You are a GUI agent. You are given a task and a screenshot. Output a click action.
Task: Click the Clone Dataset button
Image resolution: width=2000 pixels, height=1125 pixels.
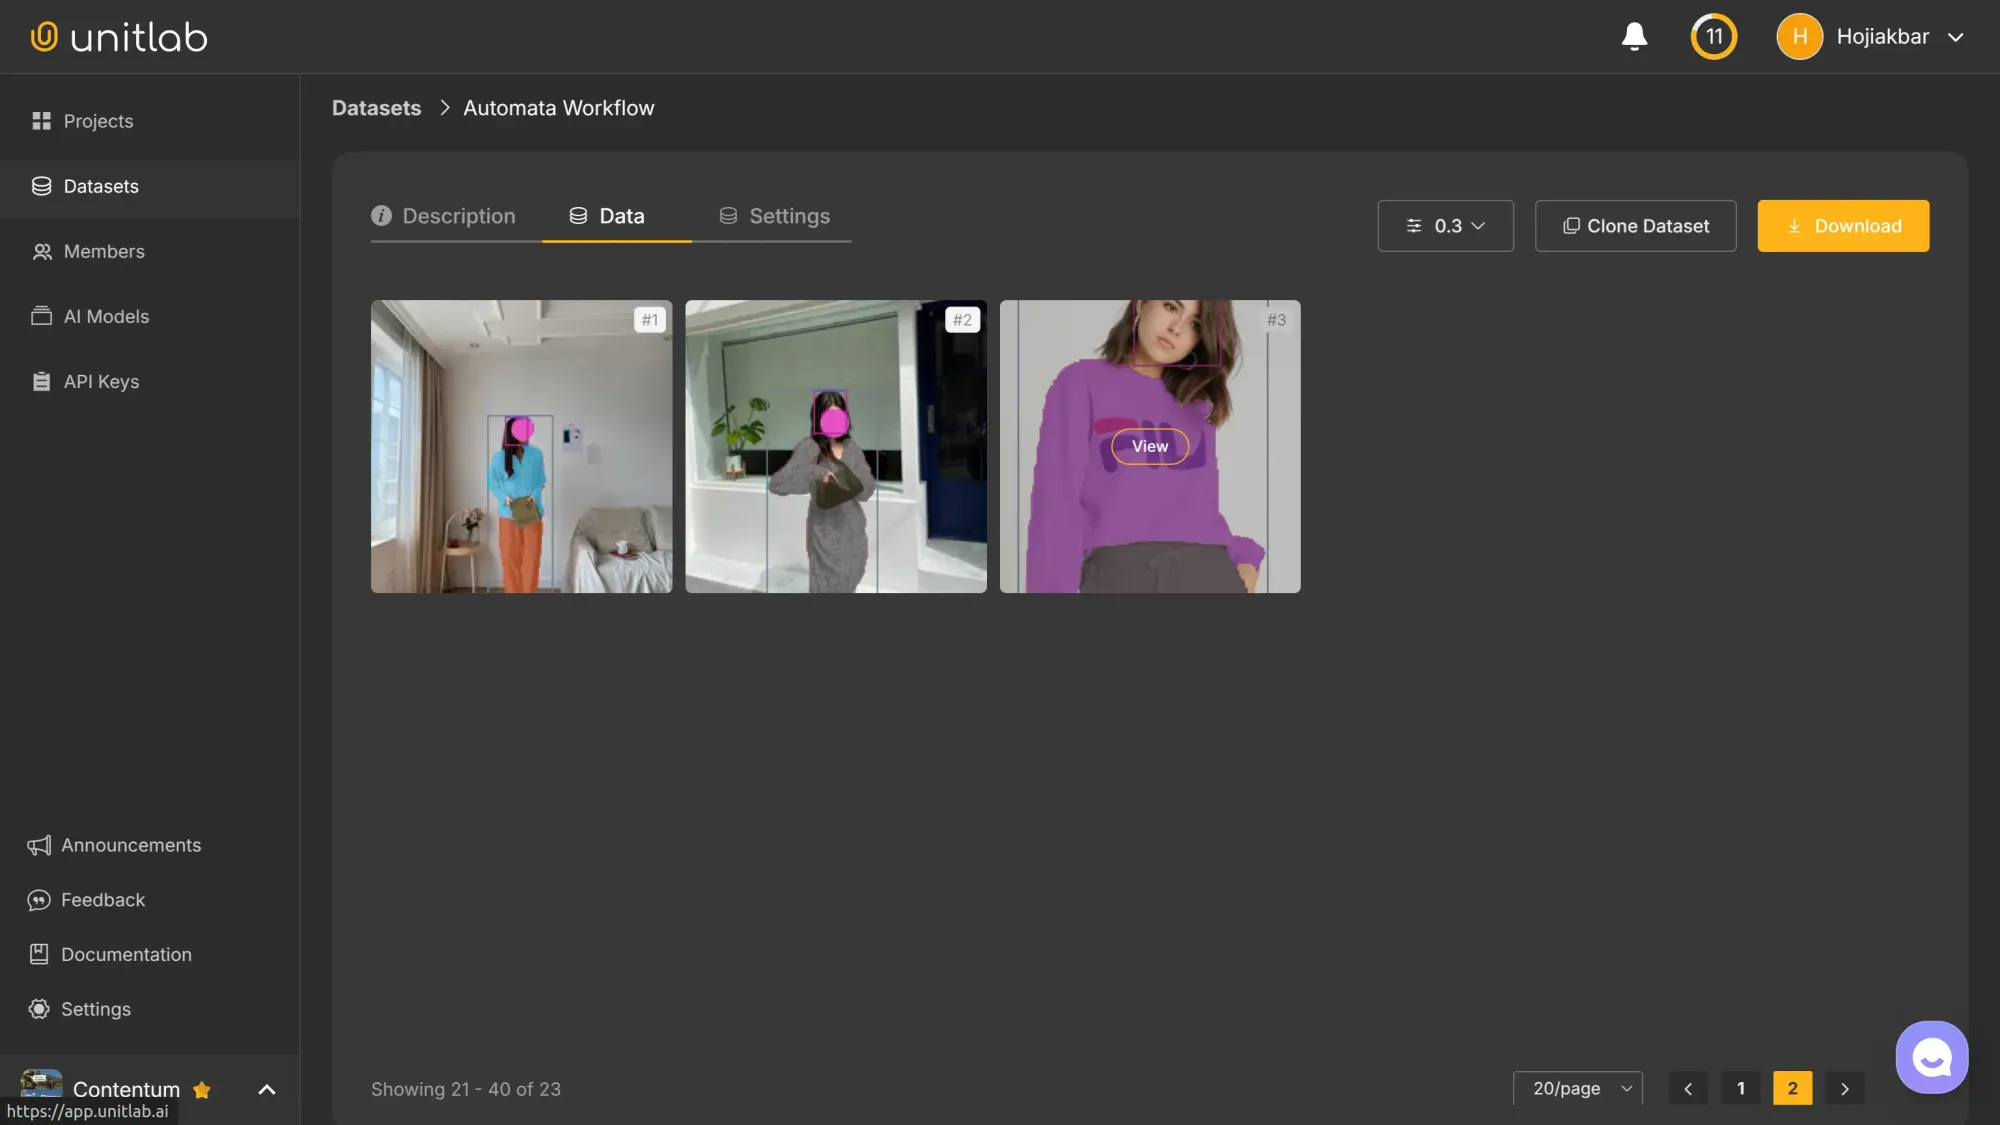point(1635,226)
